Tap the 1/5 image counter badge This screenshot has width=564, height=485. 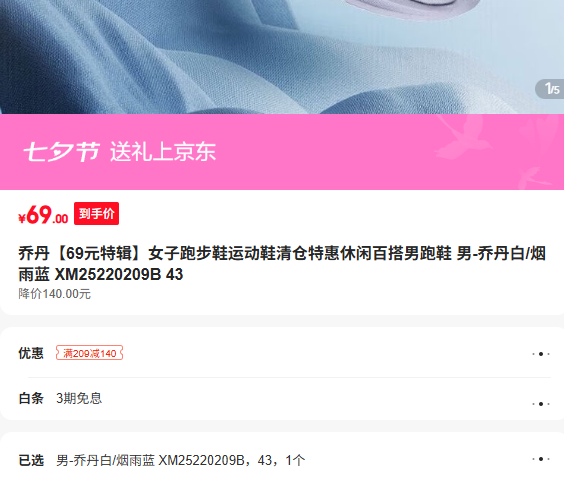coord(550,89)
